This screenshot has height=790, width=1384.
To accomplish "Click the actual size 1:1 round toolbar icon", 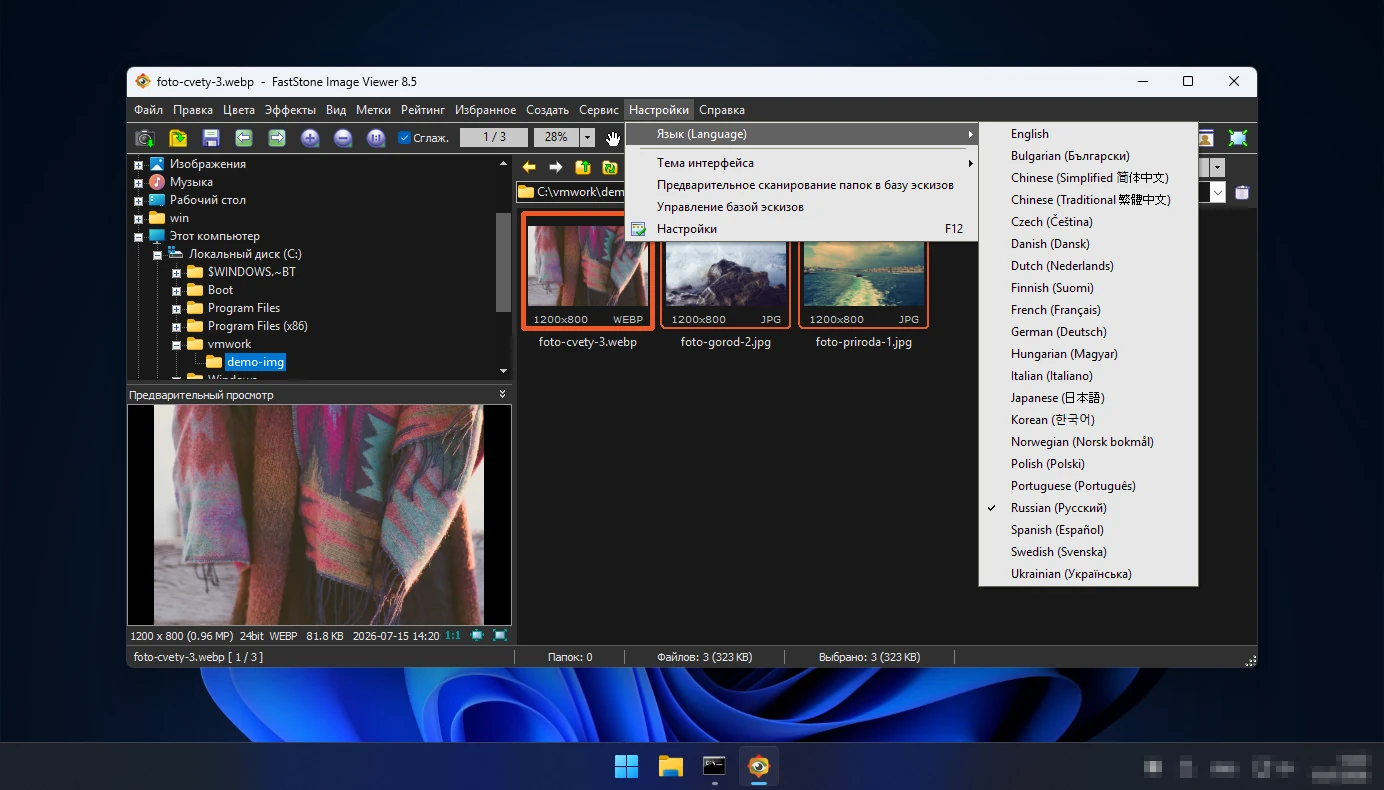I will click(x=376, y=138).
